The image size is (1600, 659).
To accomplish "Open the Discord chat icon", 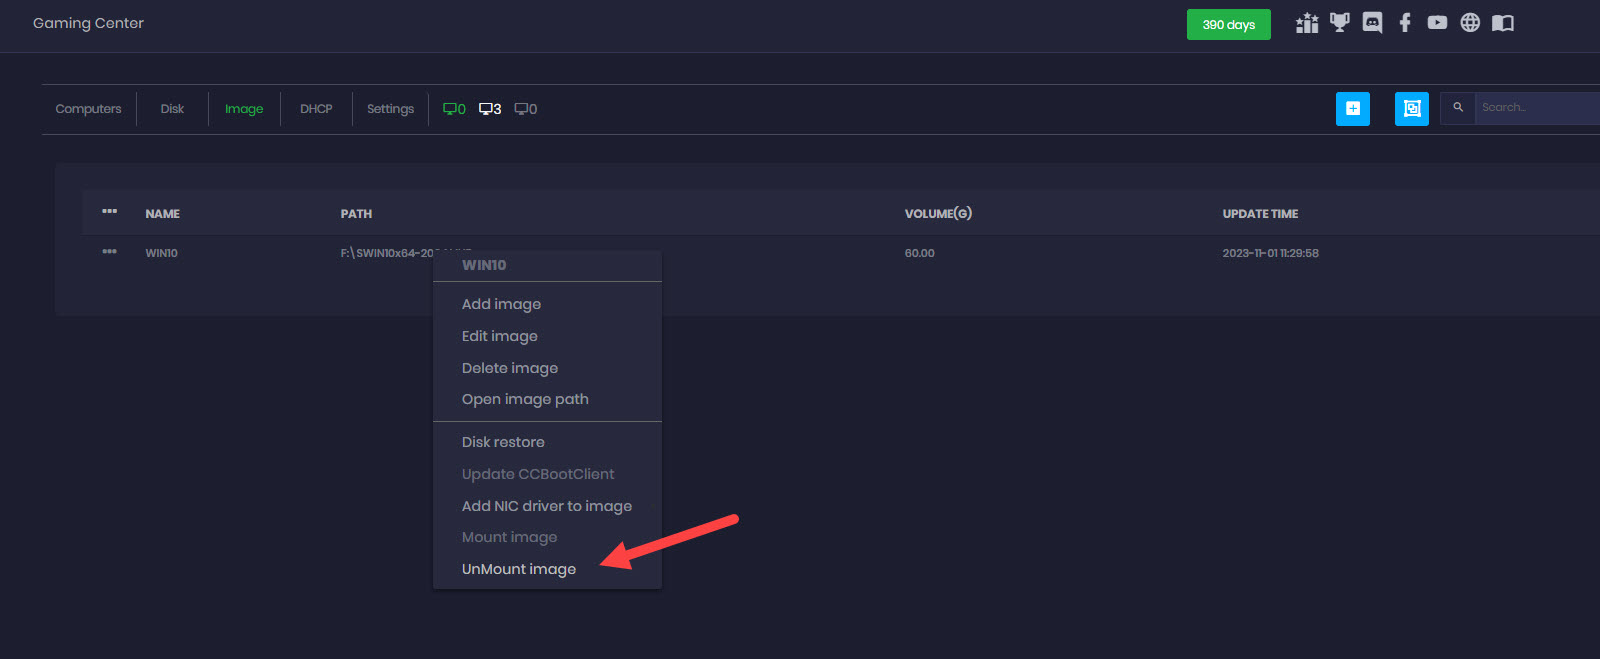I will coord(1372,23).
